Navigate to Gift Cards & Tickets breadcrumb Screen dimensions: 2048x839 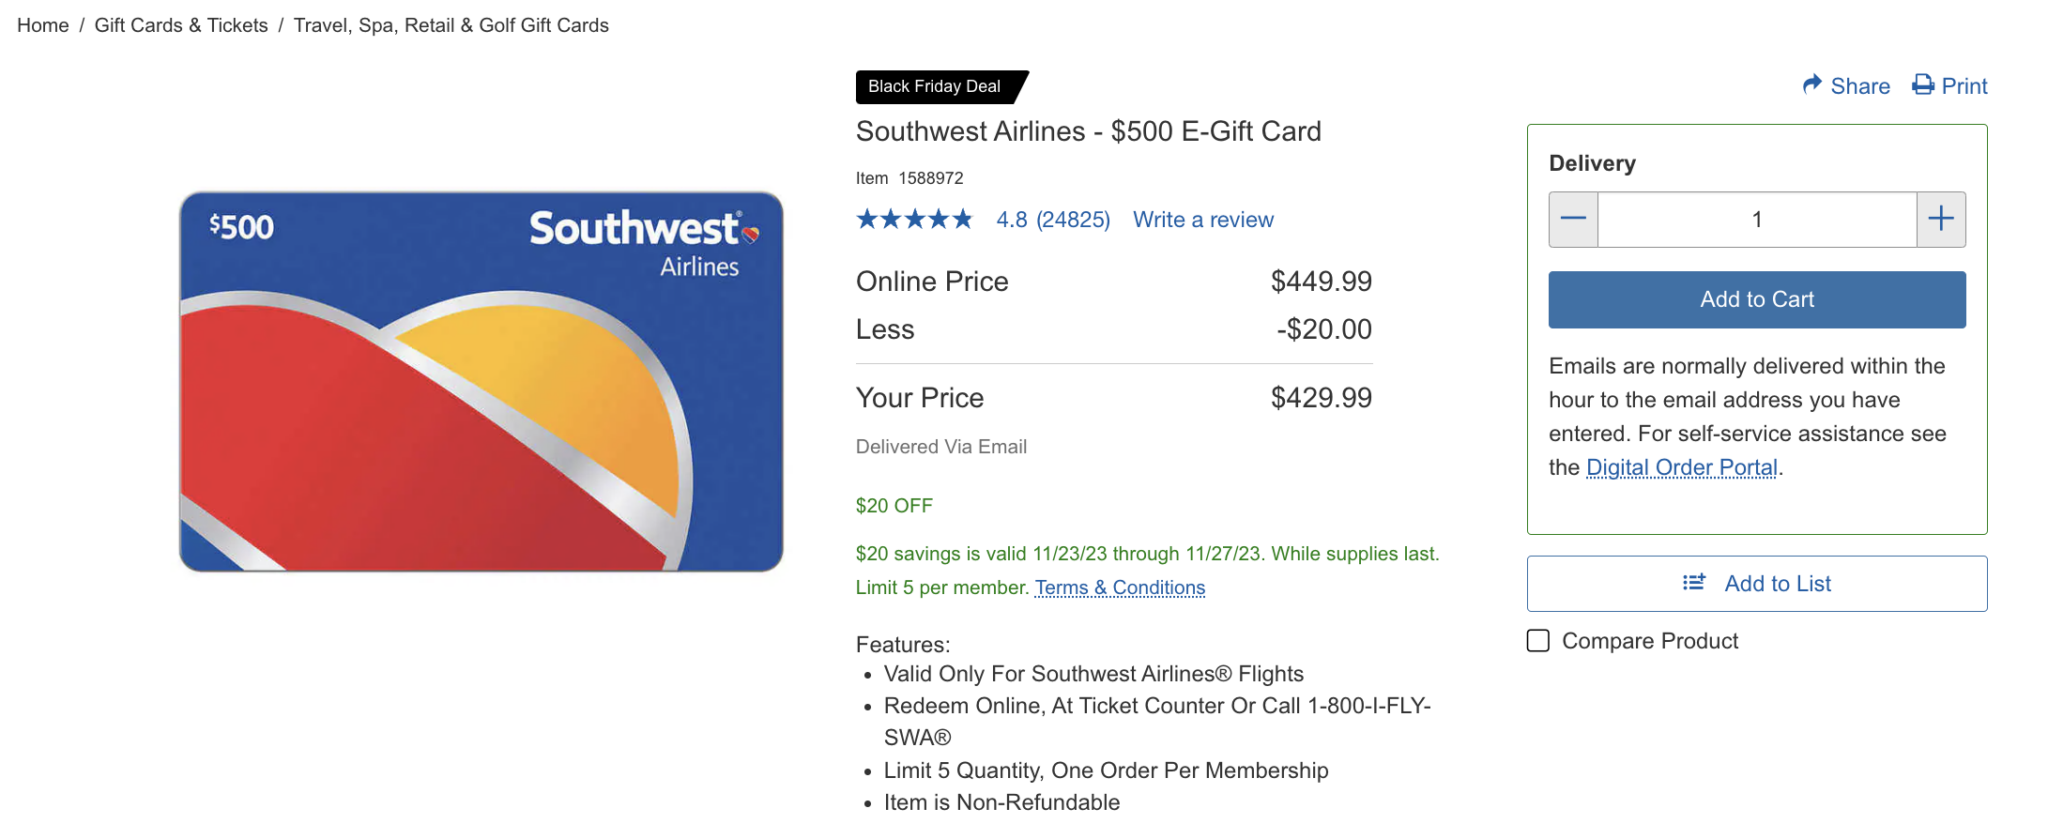click(181, 25)
